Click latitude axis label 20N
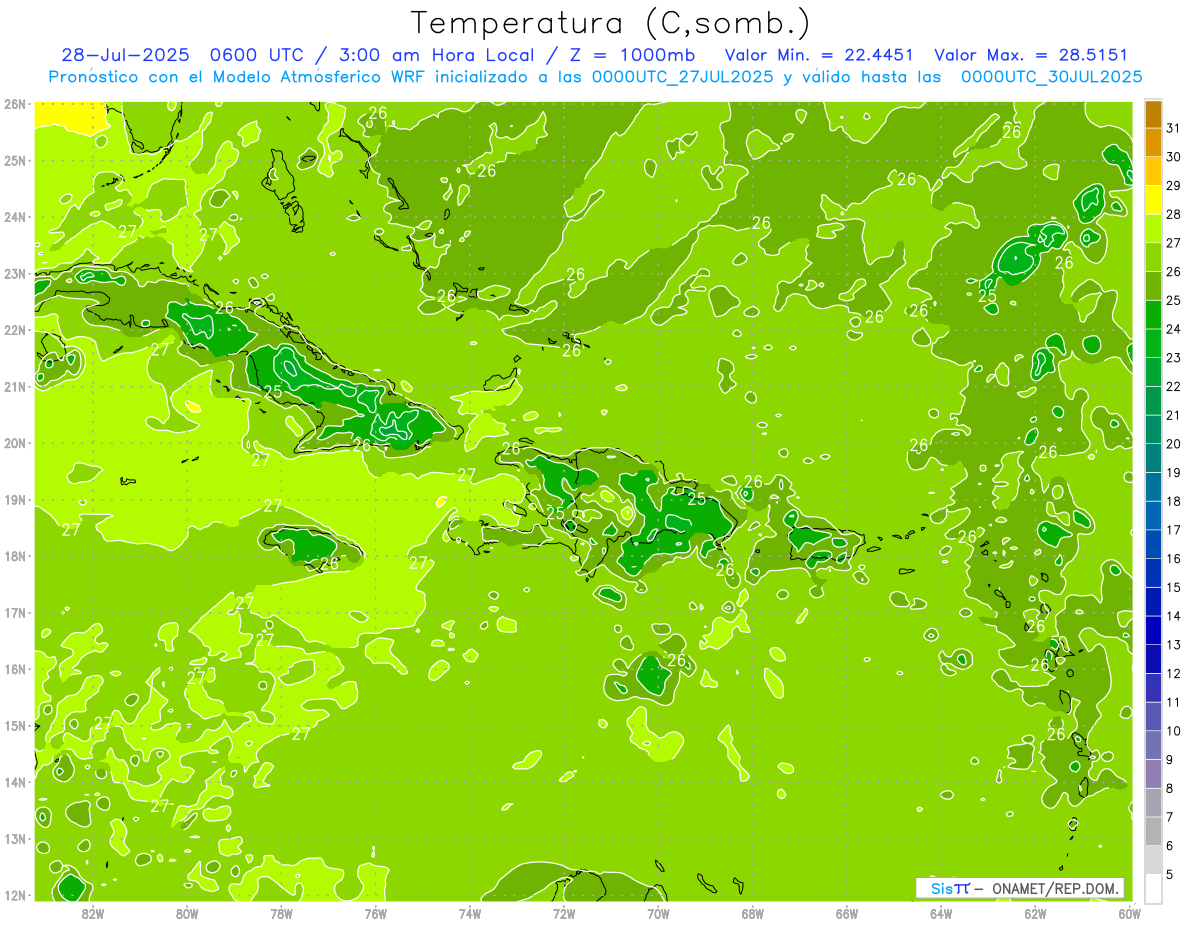This screenshot has width=1200, height=927. [16, 443]
